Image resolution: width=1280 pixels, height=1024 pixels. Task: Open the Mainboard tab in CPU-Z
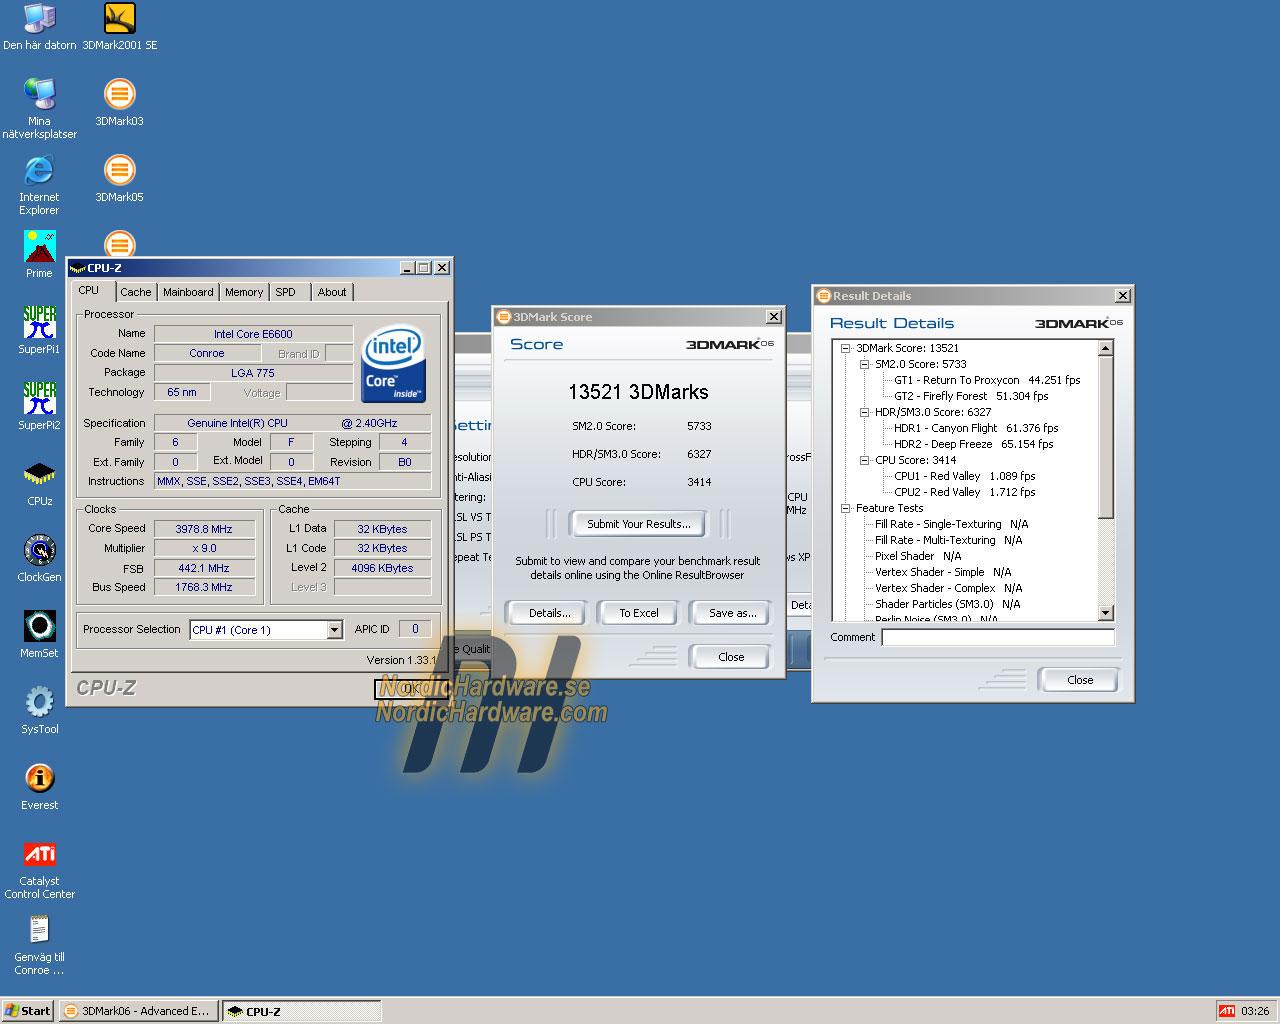point(188,292)
